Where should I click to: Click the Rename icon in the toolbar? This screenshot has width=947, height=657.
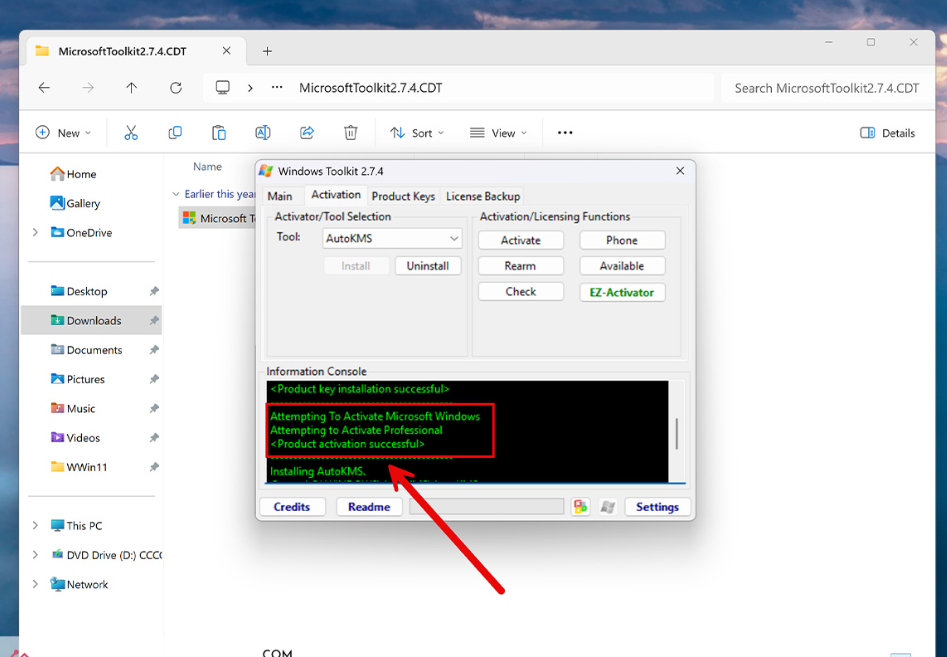tap(263, 133)
